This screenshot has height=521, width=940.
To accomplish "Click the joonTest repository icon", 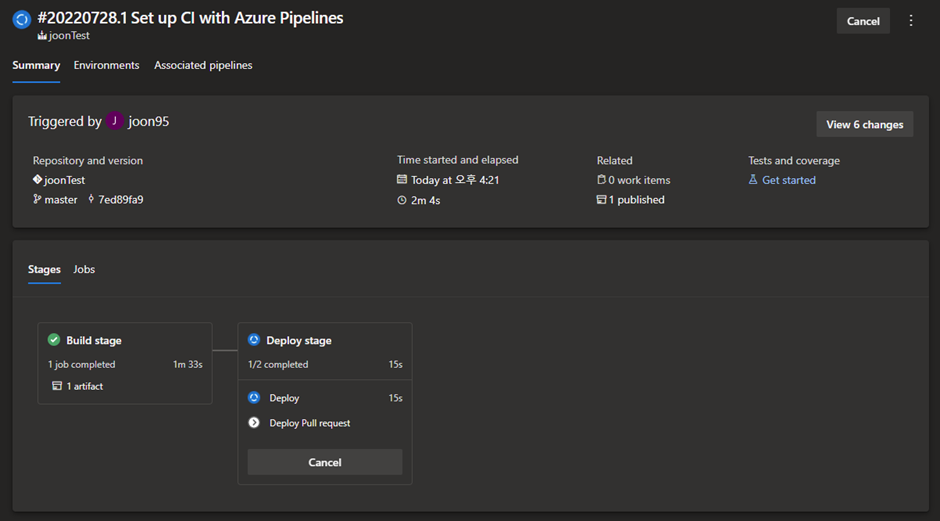I will (x=37, y=180).
